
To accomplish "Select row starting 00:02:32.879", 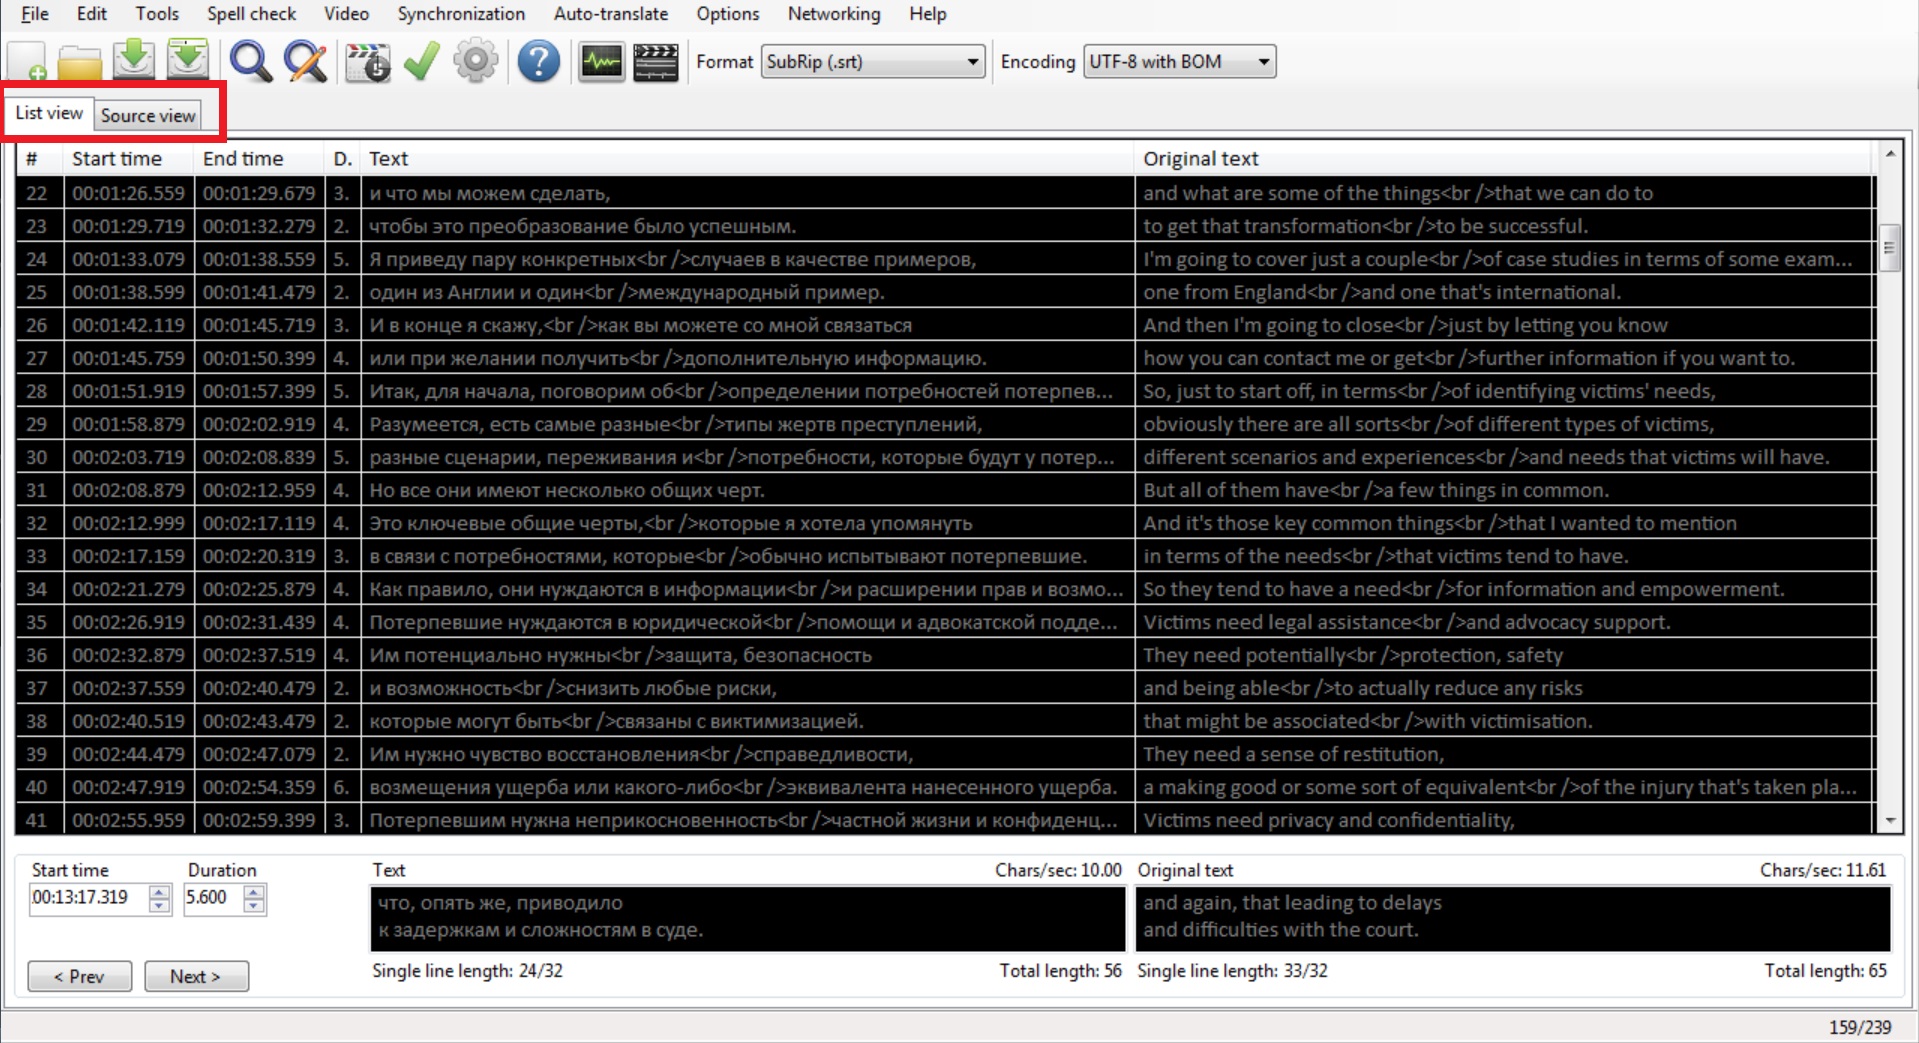I will pyautogui.click(x=946, y=655).
